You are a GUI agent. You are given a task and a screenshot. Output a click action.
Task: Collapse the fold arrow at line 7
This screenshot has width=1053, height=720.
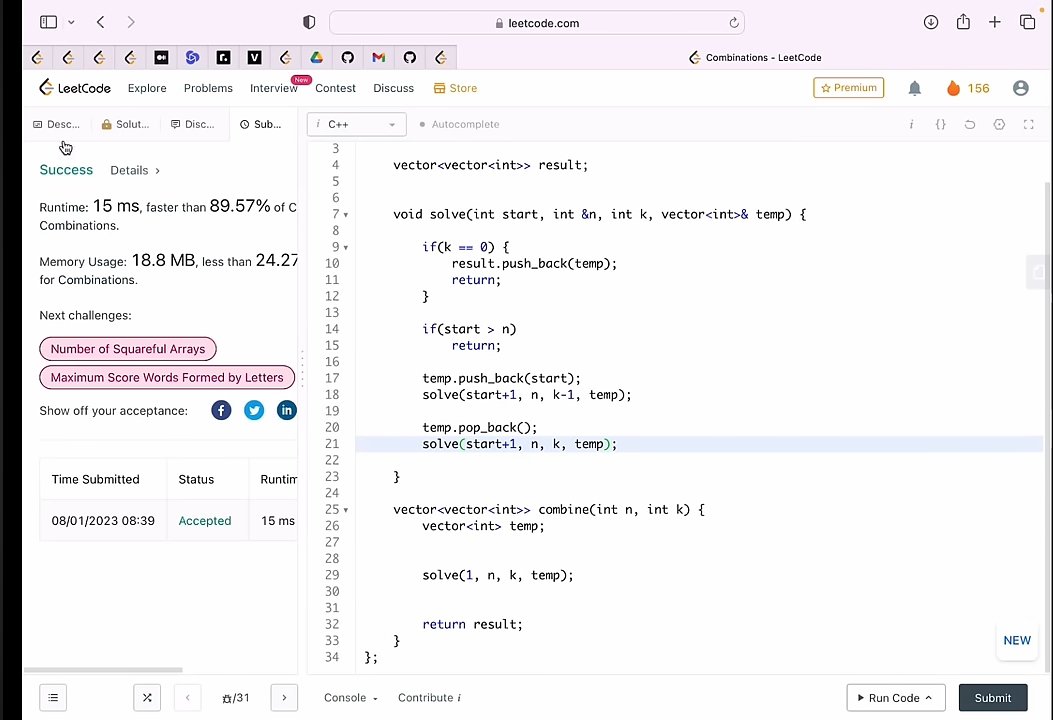pos(346,215)
